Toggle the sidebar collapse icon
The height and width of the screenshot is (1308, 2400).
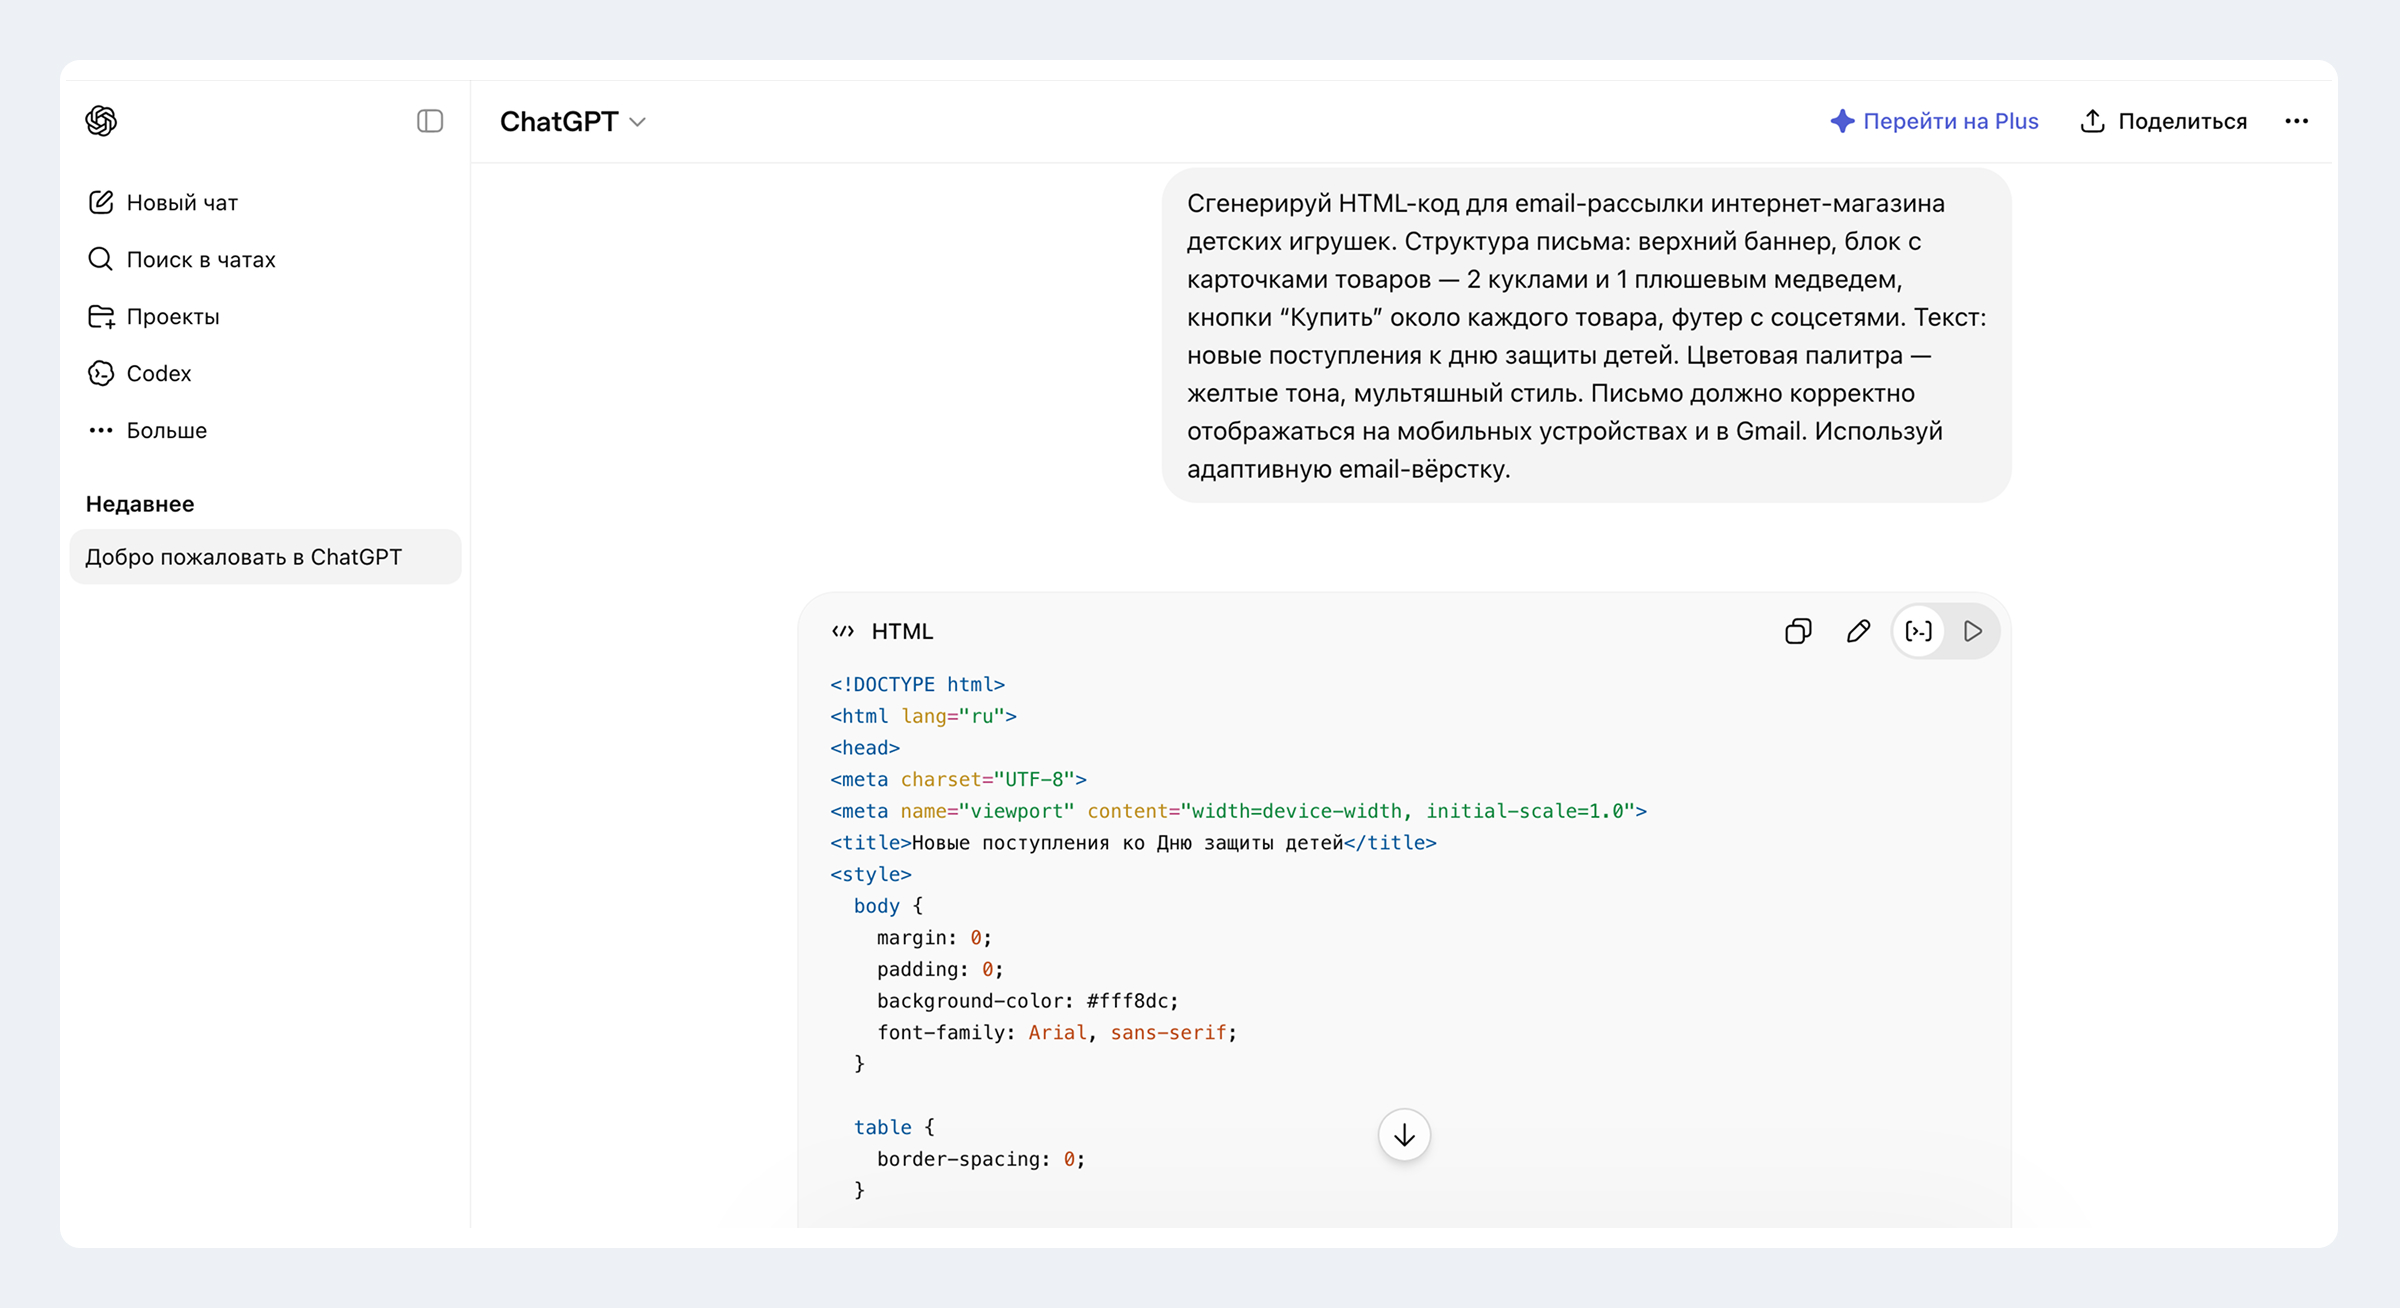(x=430, y=121)
